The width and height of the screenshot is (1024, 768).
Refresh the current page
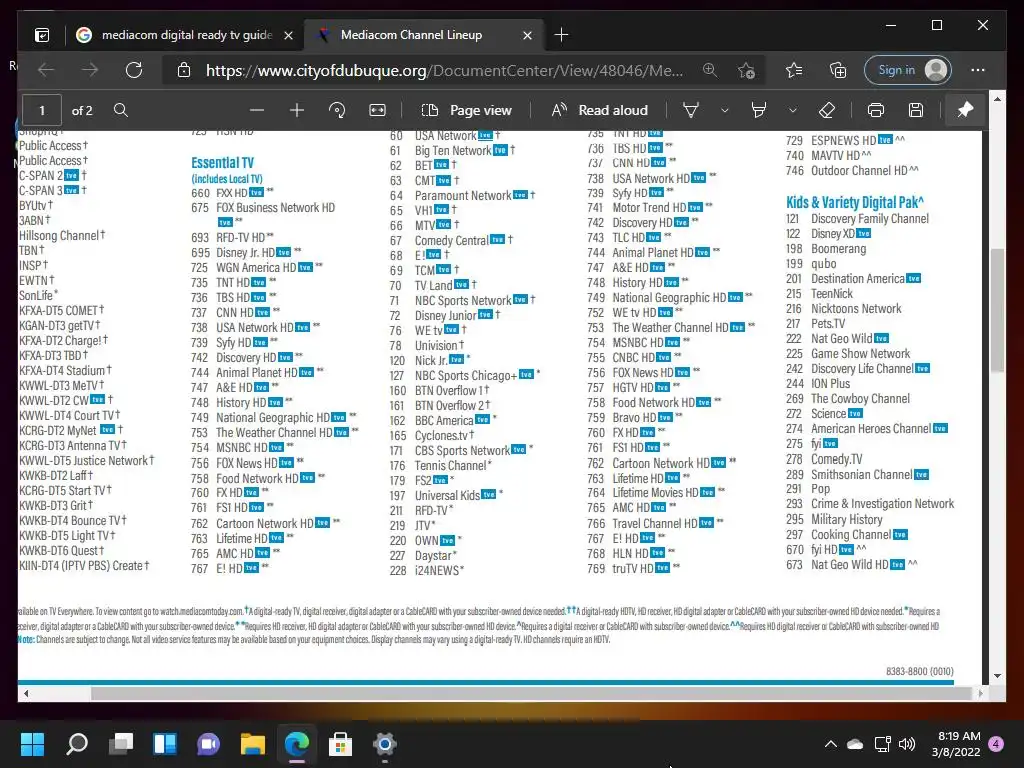pyautogui.click(x=134, y=70)
